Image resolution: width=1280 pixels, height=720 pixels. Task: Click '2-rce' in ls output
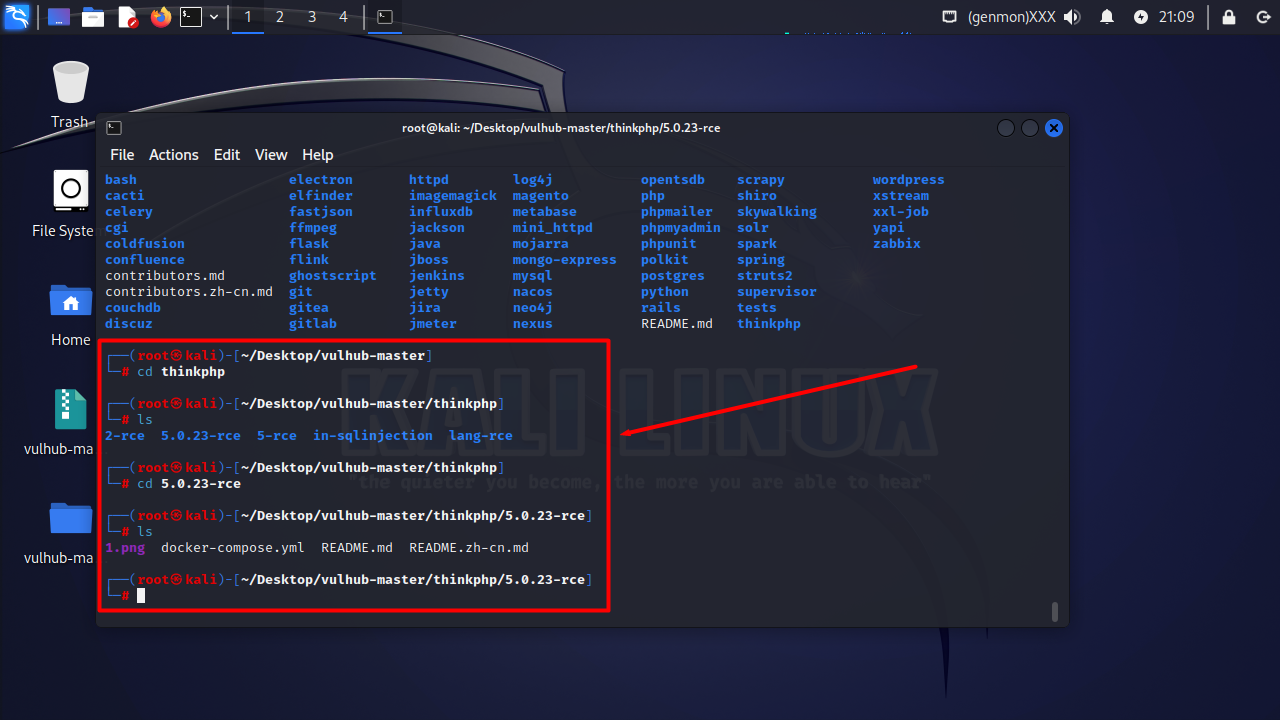tap(125, 435)
